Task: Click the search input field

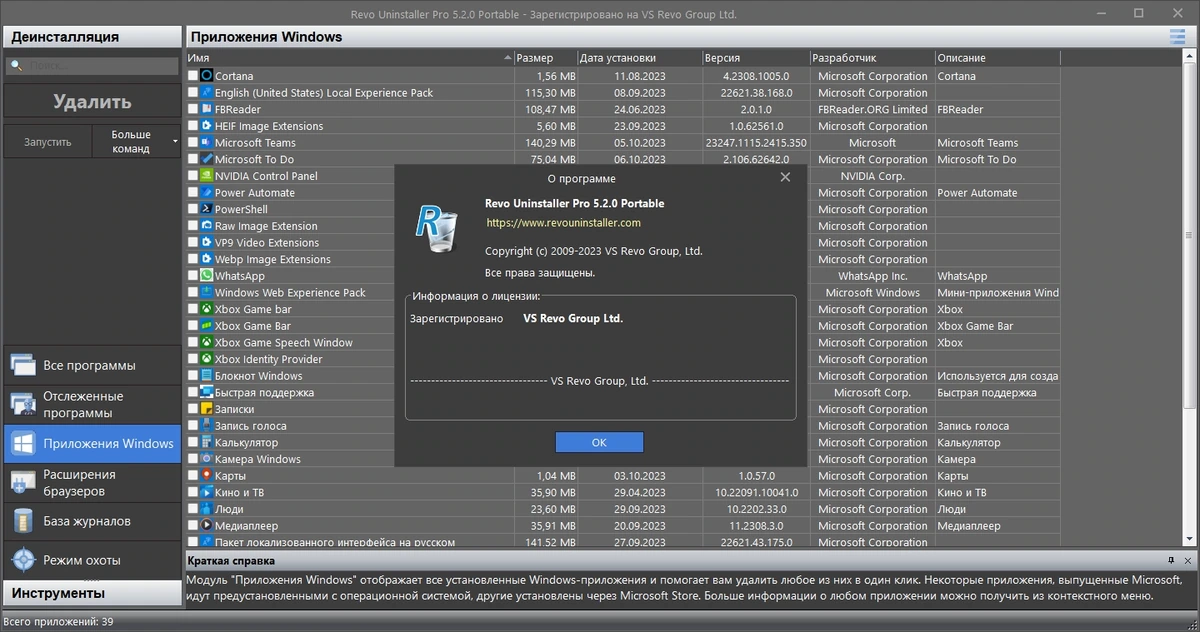Action: point(92,66)
